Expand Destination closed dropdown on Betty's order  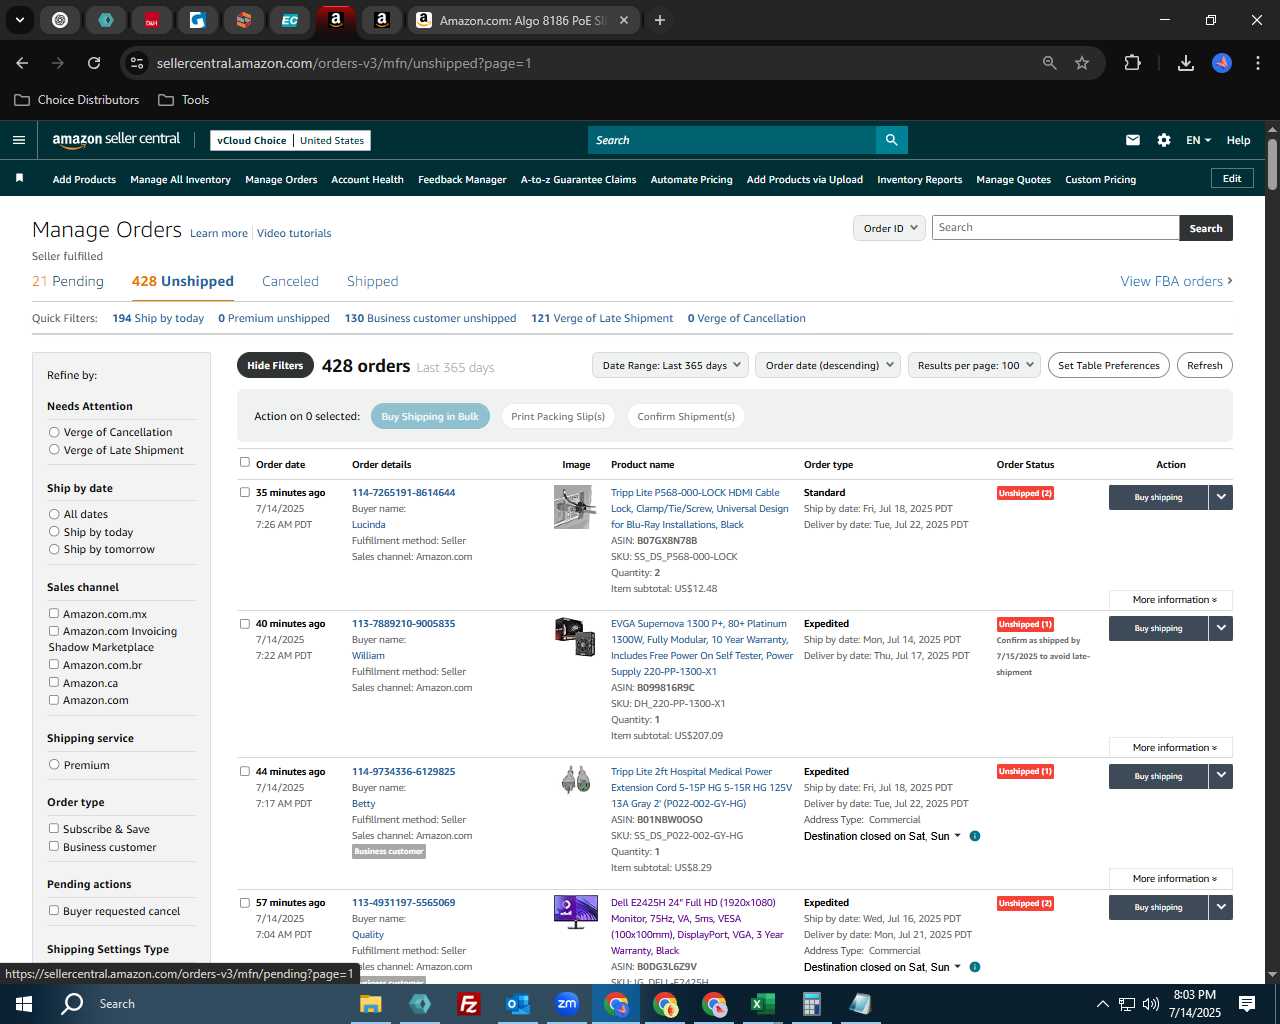[x=957, y=836]
